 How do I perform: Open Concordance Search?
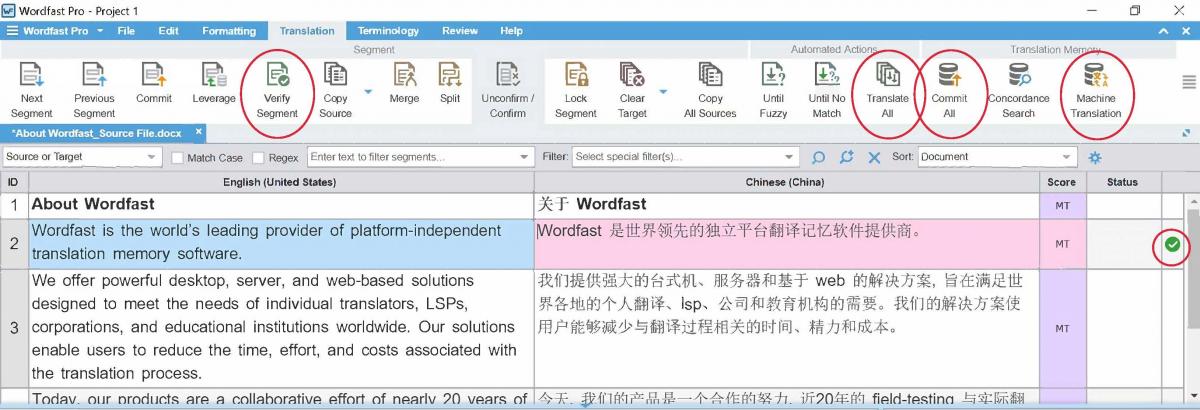pos(1018,89)
